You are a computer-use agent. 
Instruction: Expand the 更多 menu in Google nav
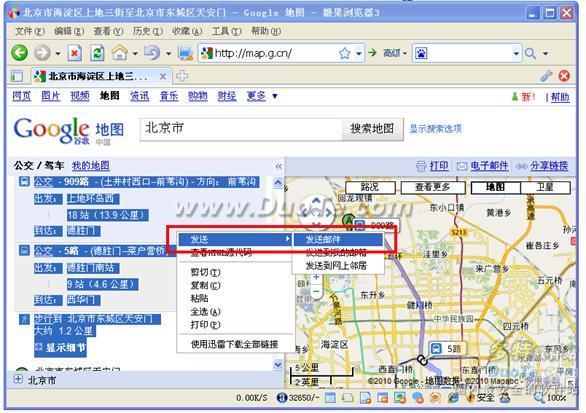click(x=262, y=96)
